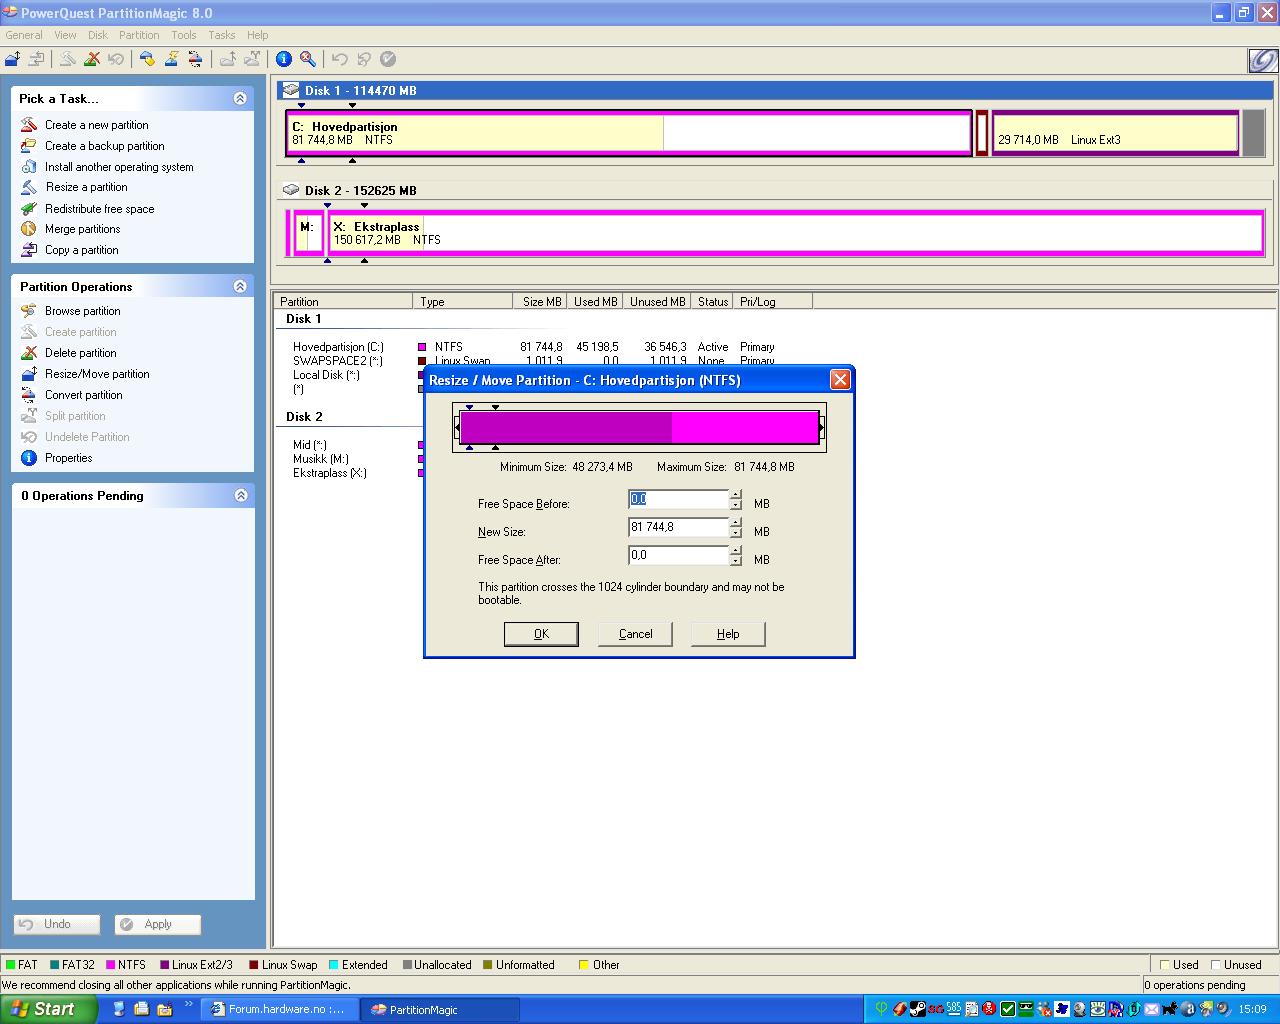Click the NTFS magenta legend swatch
The width and height of the screenshot is (1280, 1024).
coord(111,965)
